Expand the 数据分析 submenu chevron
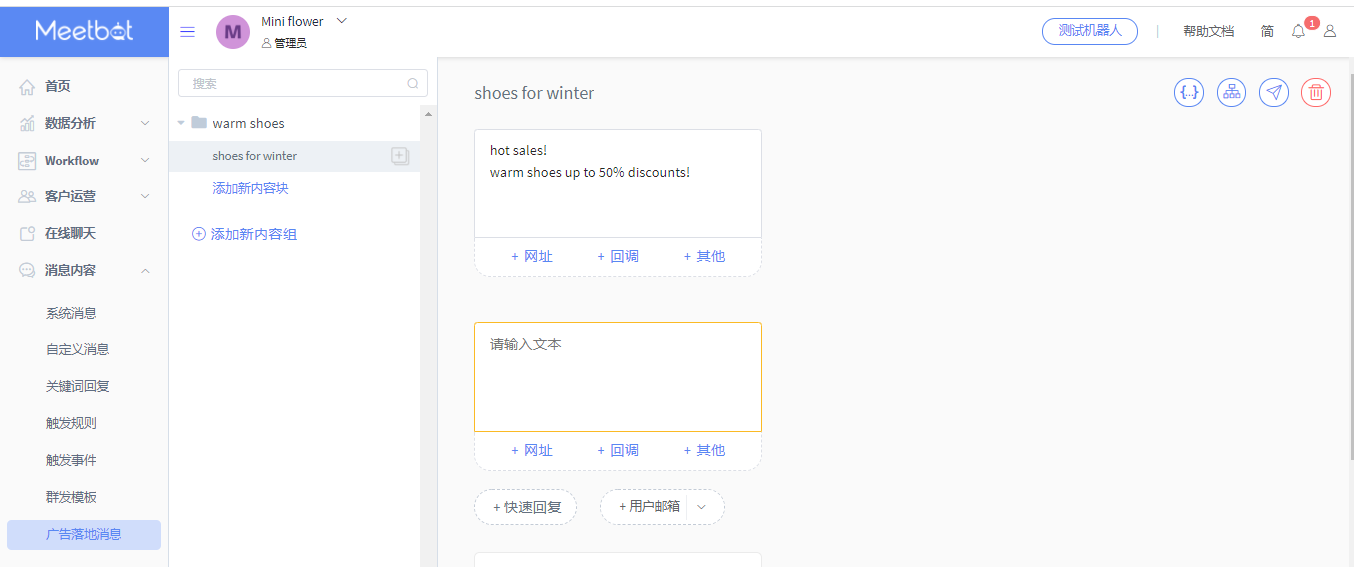Screen dimensions: 1354x567 click(145, 123)
